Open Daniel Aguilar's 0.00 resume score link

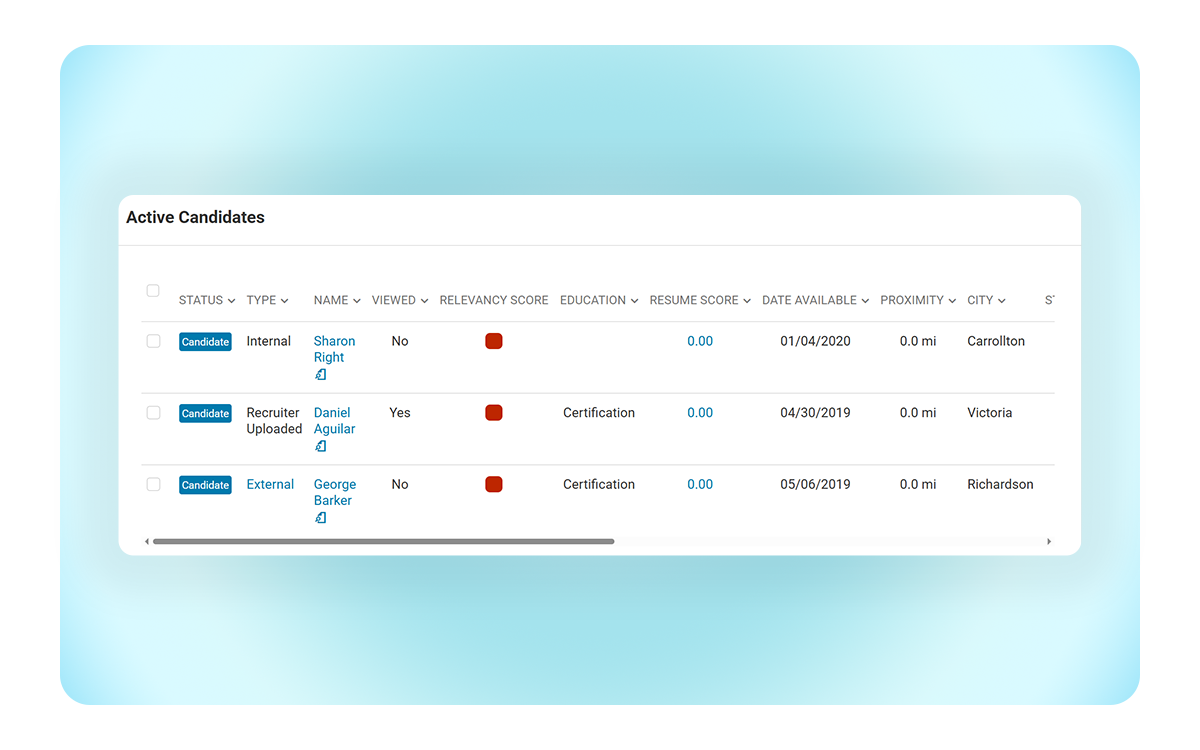(x=700, y=413)
